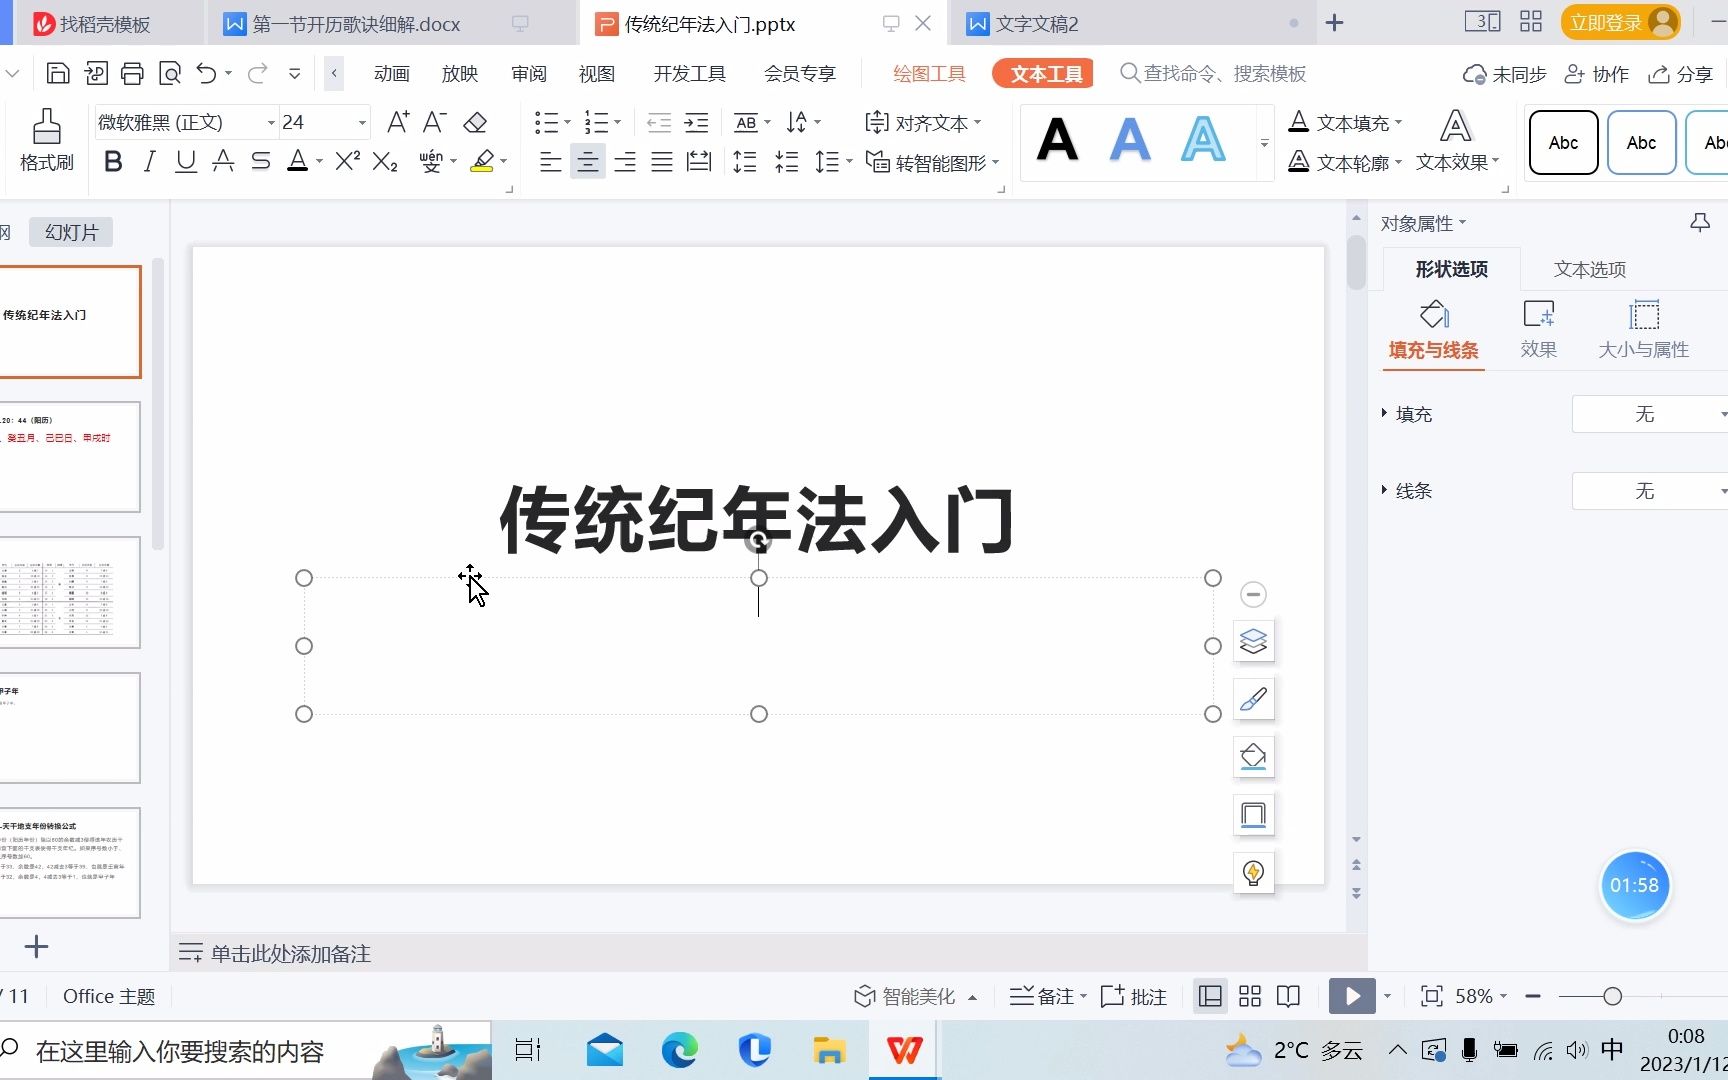Click the Print icon in quick toolbar
Viewport: 1728px width, 1080px height.
[132, 73]
